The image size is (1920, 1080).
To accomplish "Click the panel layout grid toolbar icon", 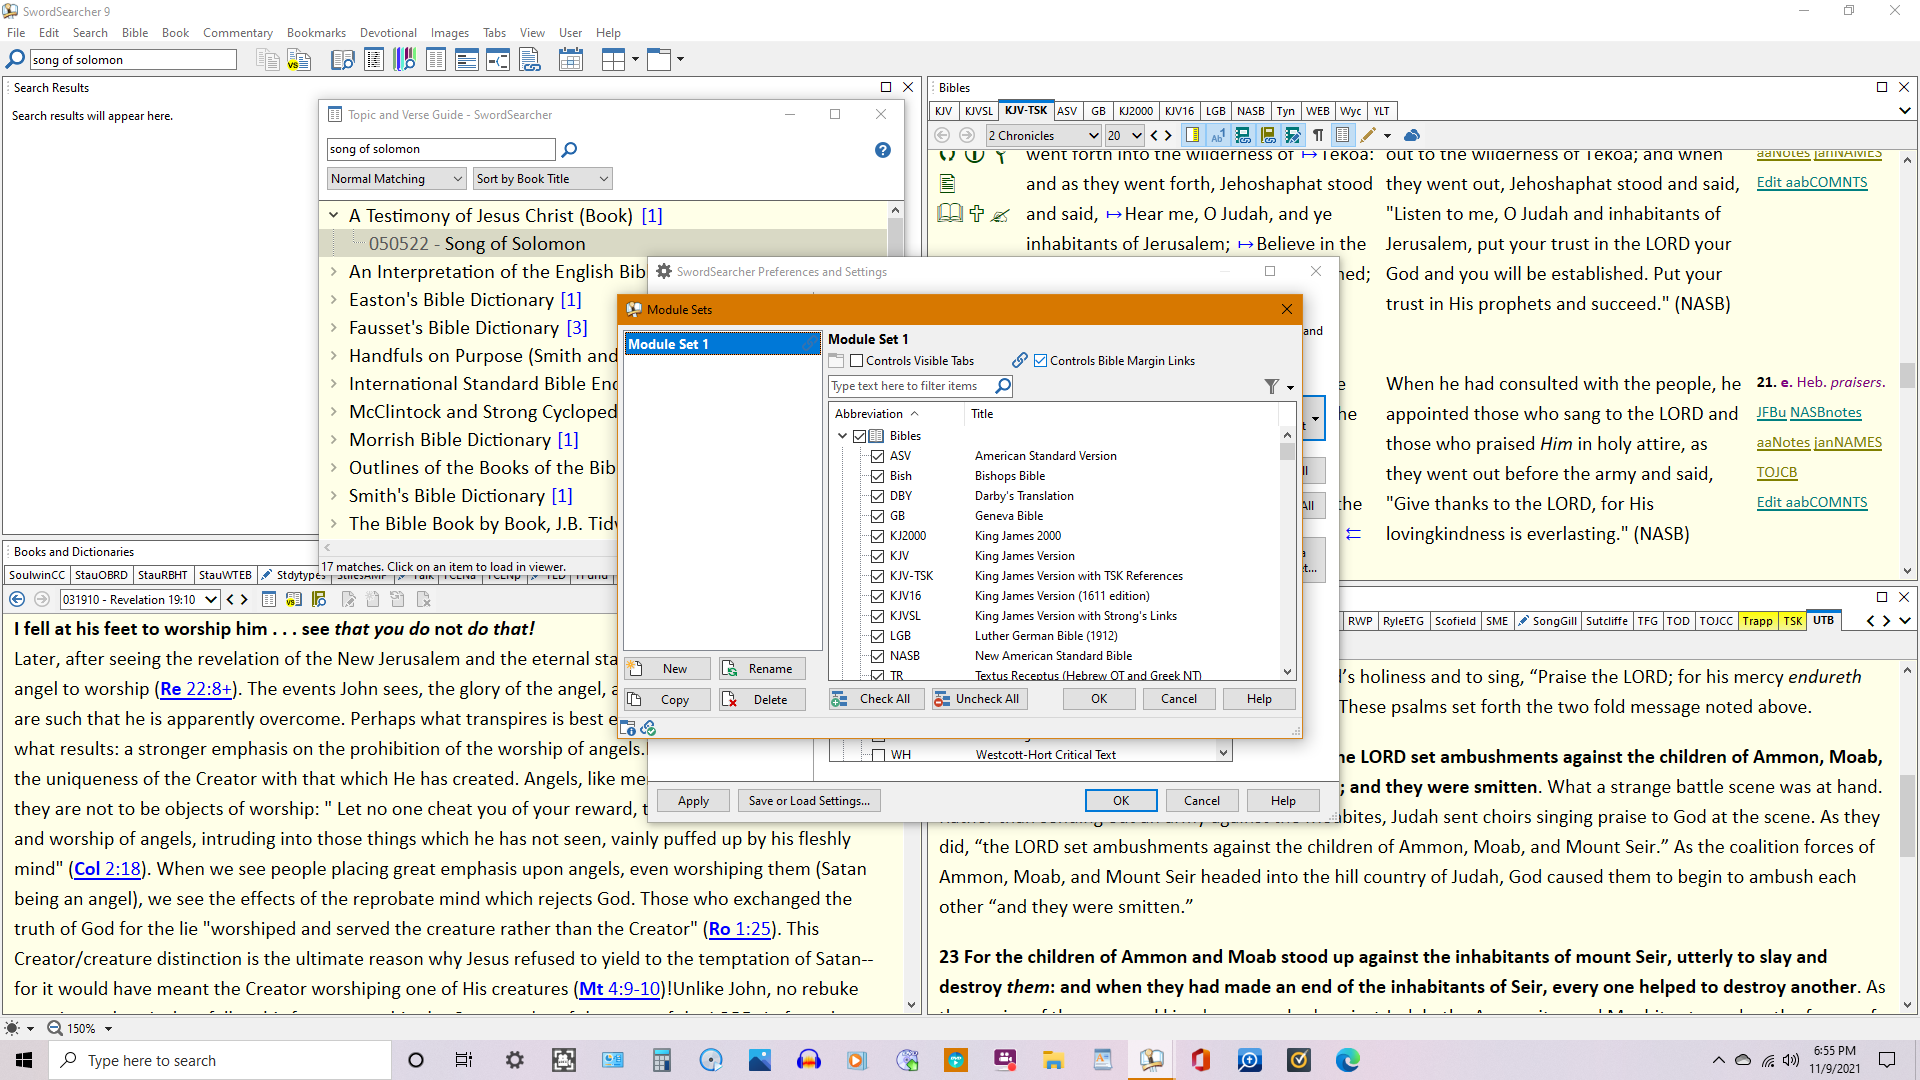I will pos(613,60).
